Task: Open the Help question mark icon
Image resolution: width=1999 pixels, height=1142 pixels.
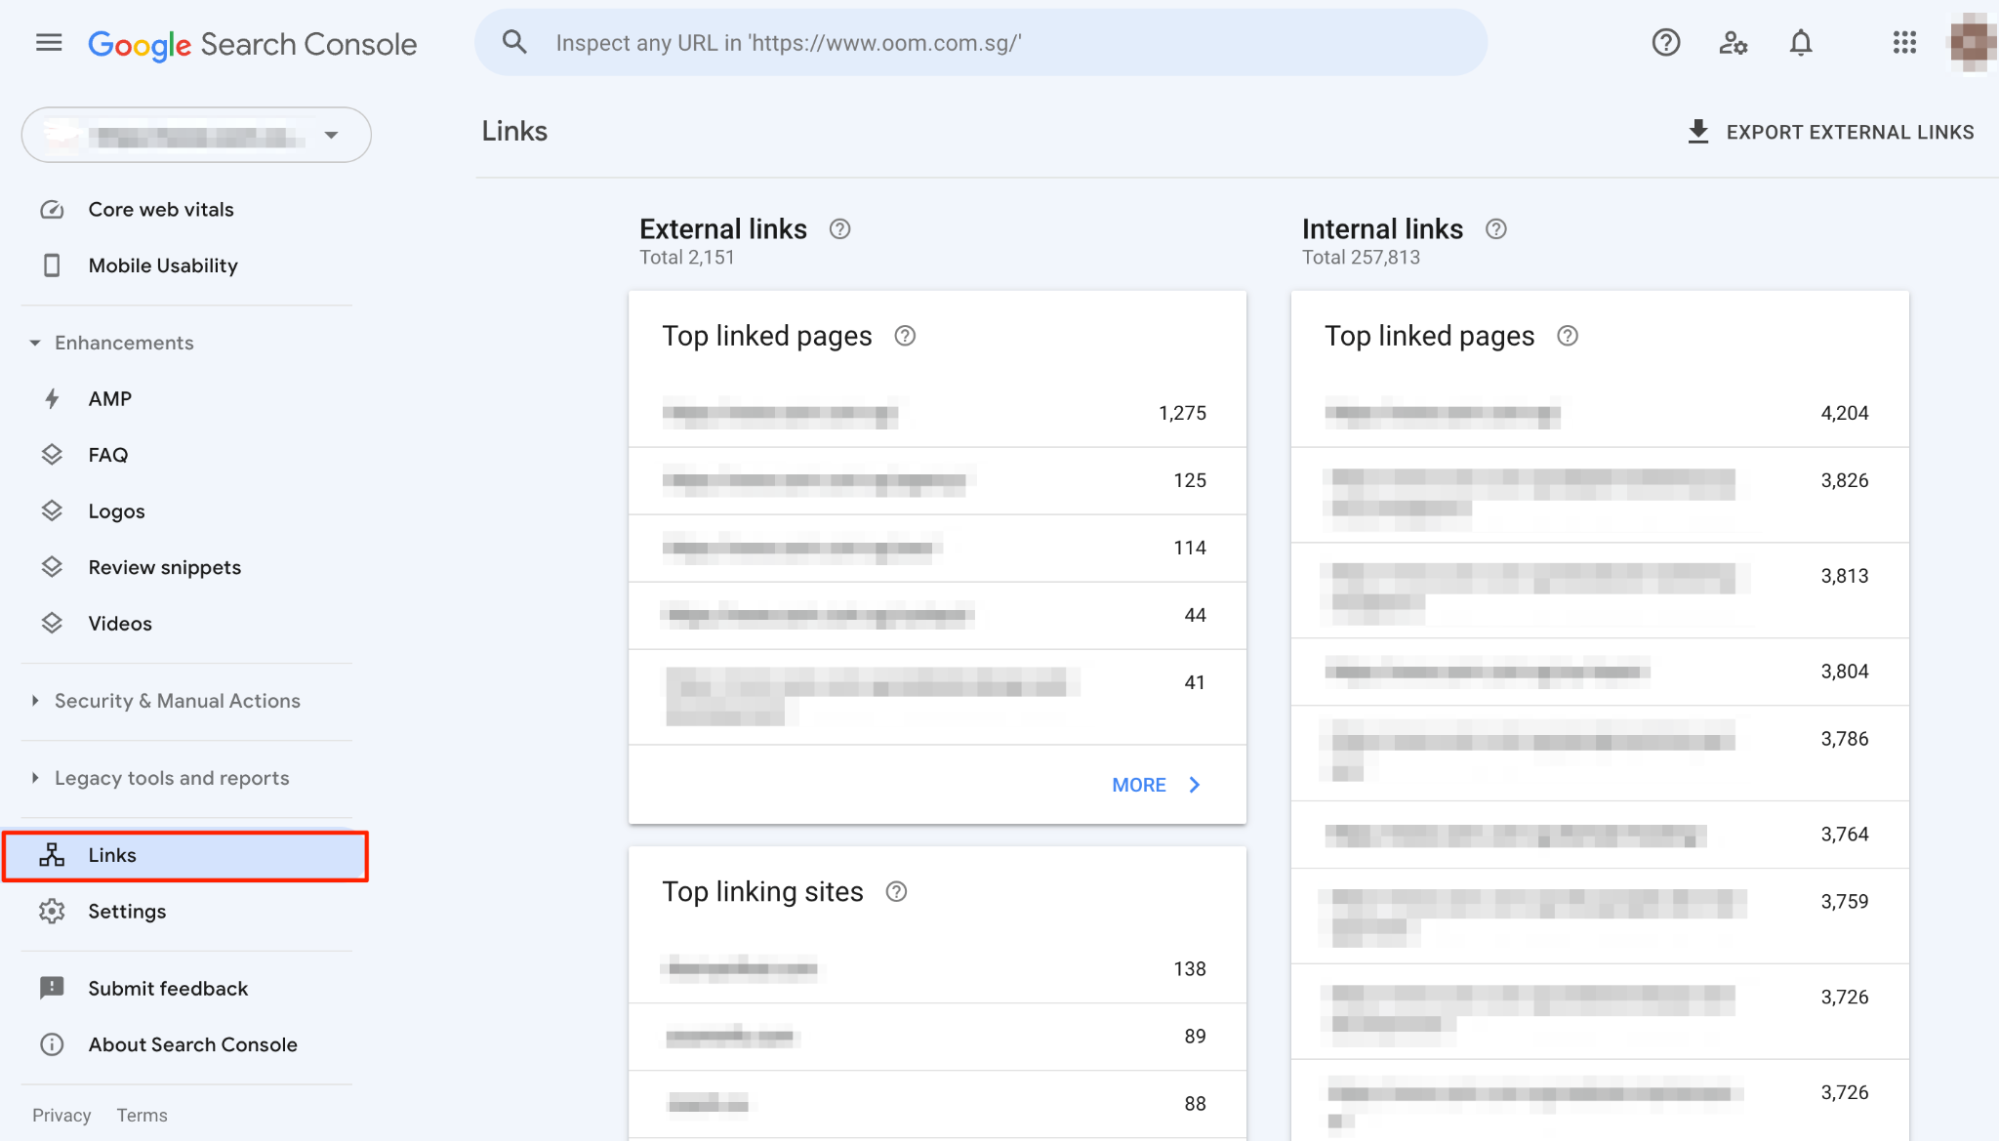Action: [x=1666, y=43]
